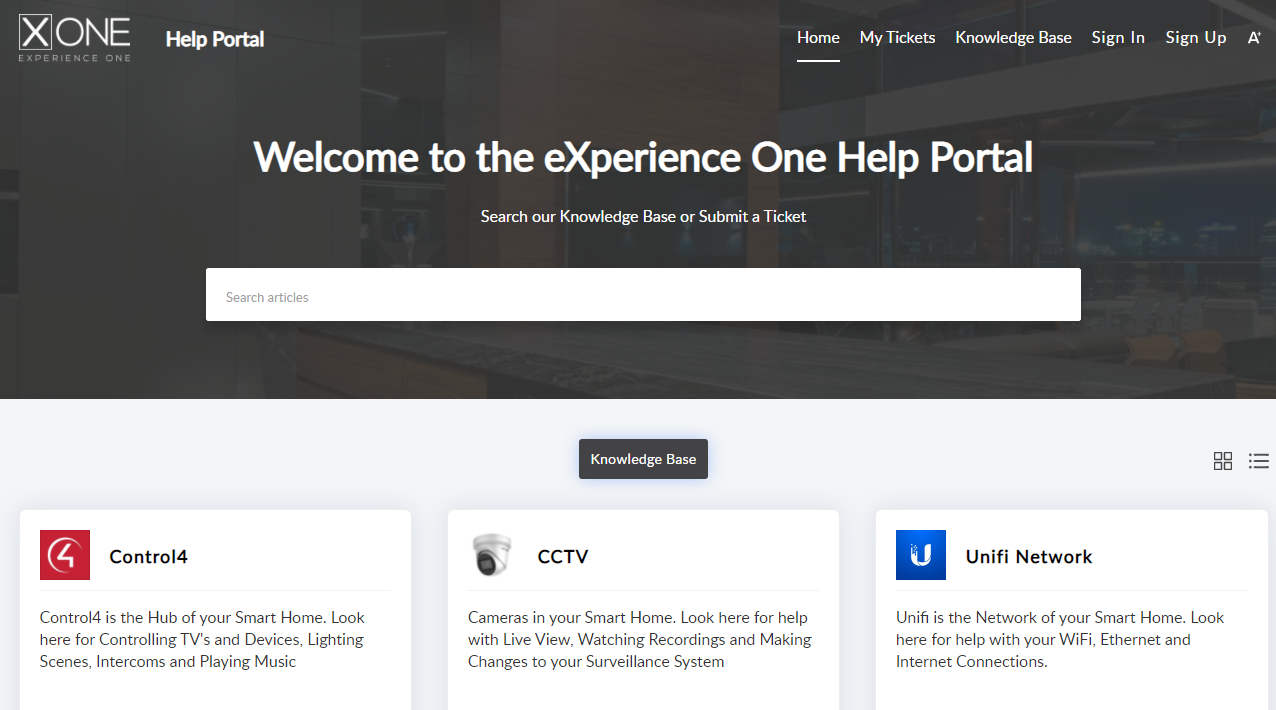Switch to grid view layout
Image resolution: width=1276 pixels, height=710 pixels.
(x=1222, y=461)
